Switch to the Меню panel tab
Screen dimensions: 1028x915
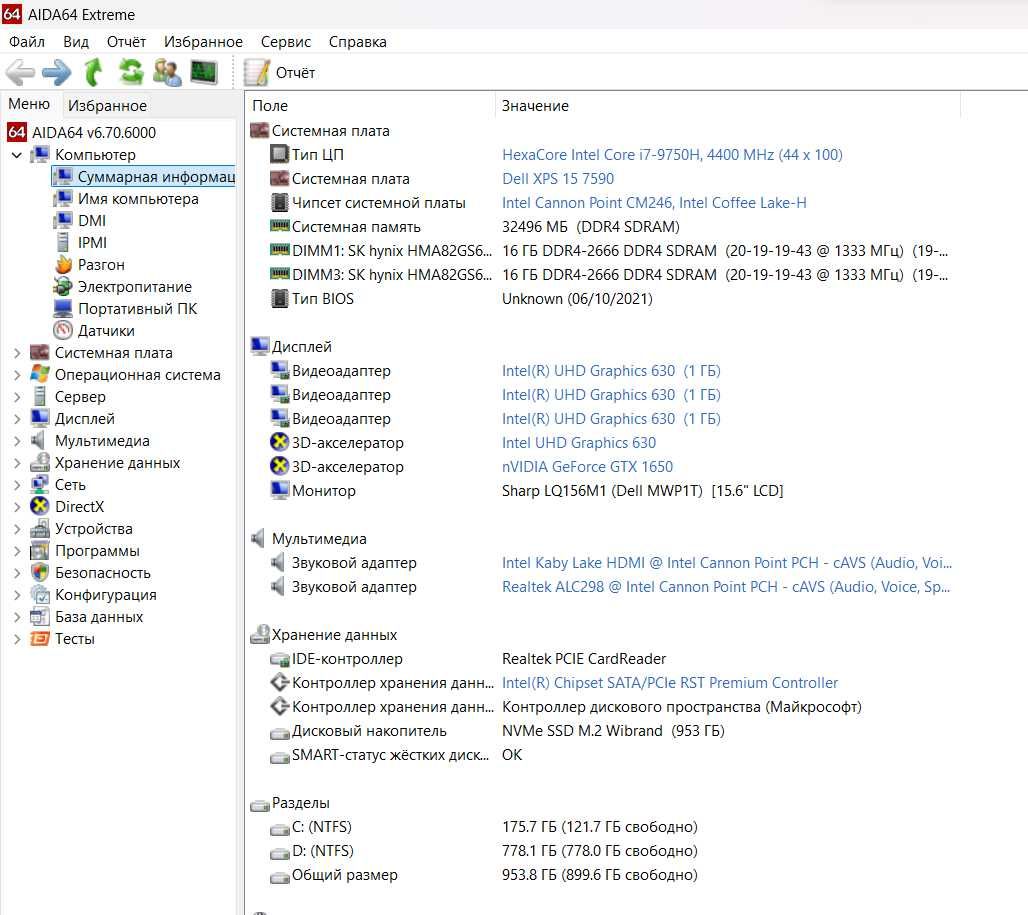[29, 104]
